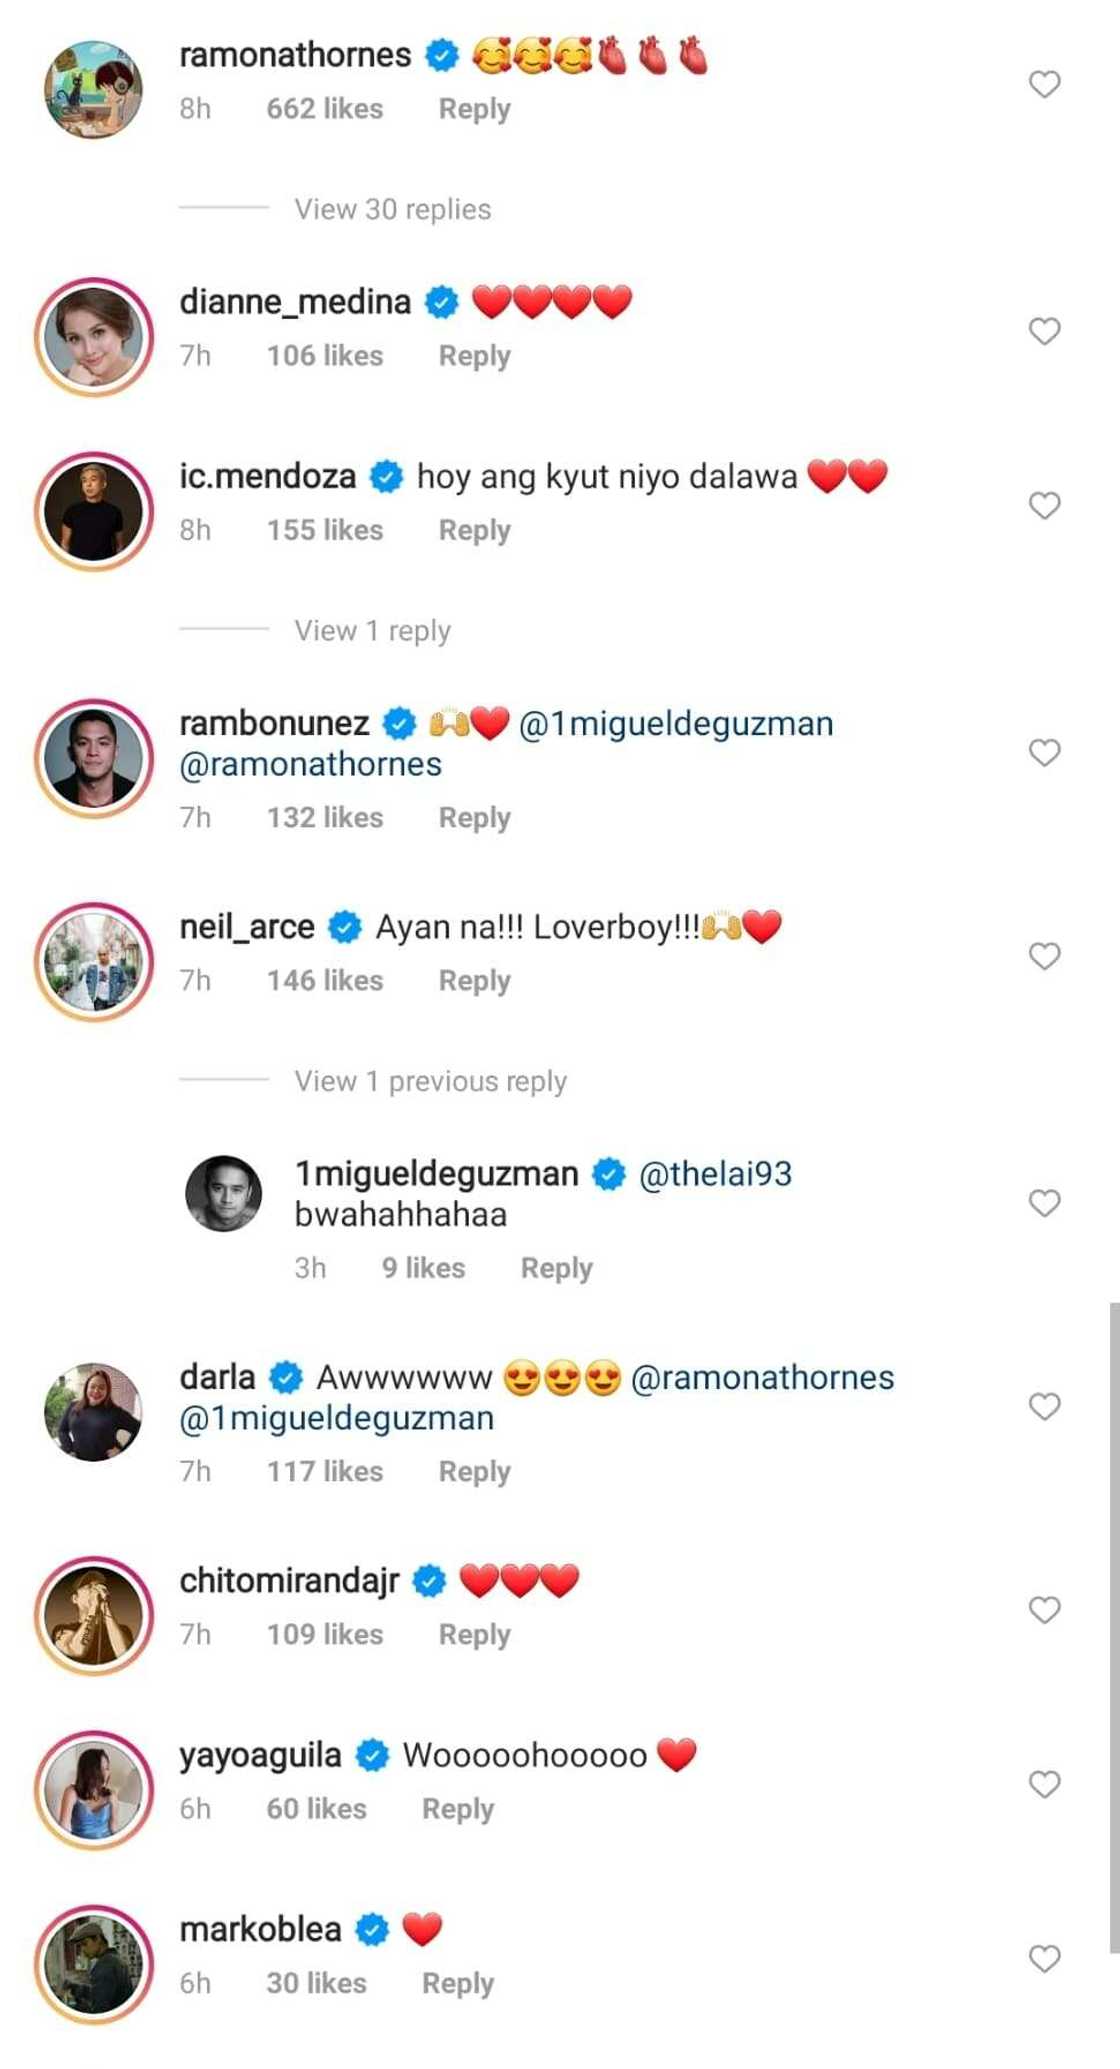Reply to neil_arce's comment

pyautogui.click(x=474, y=981)
